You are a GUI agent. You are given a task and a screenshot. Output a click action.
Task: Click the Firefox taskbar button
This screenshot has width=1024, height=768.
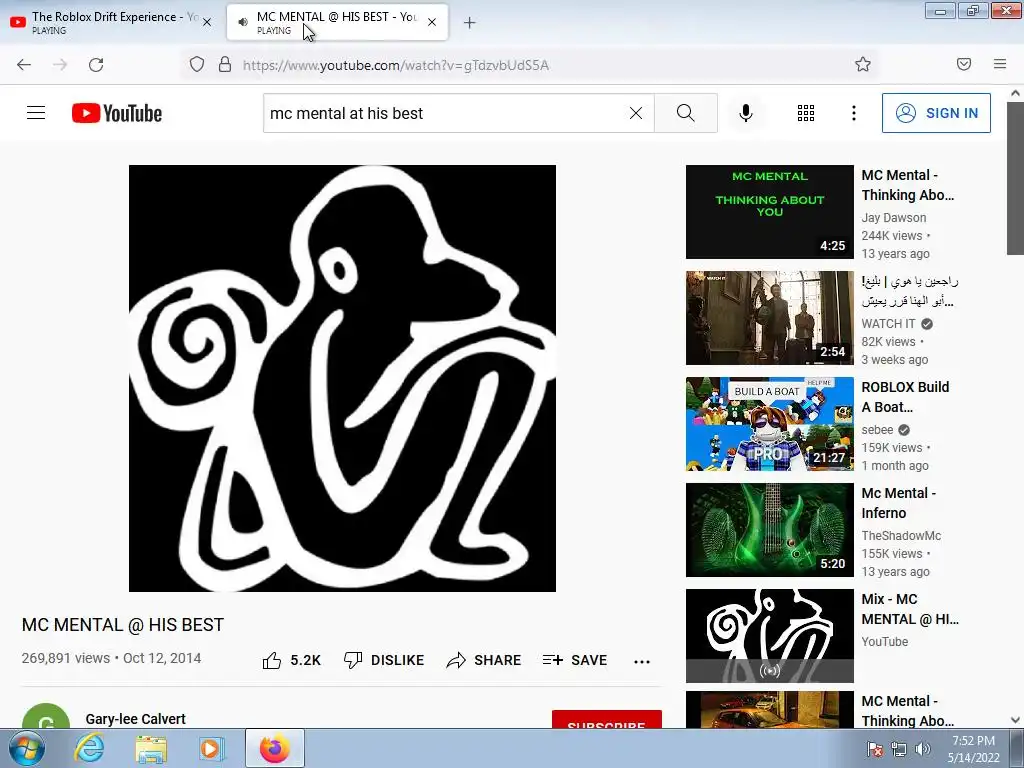point(274,748)
